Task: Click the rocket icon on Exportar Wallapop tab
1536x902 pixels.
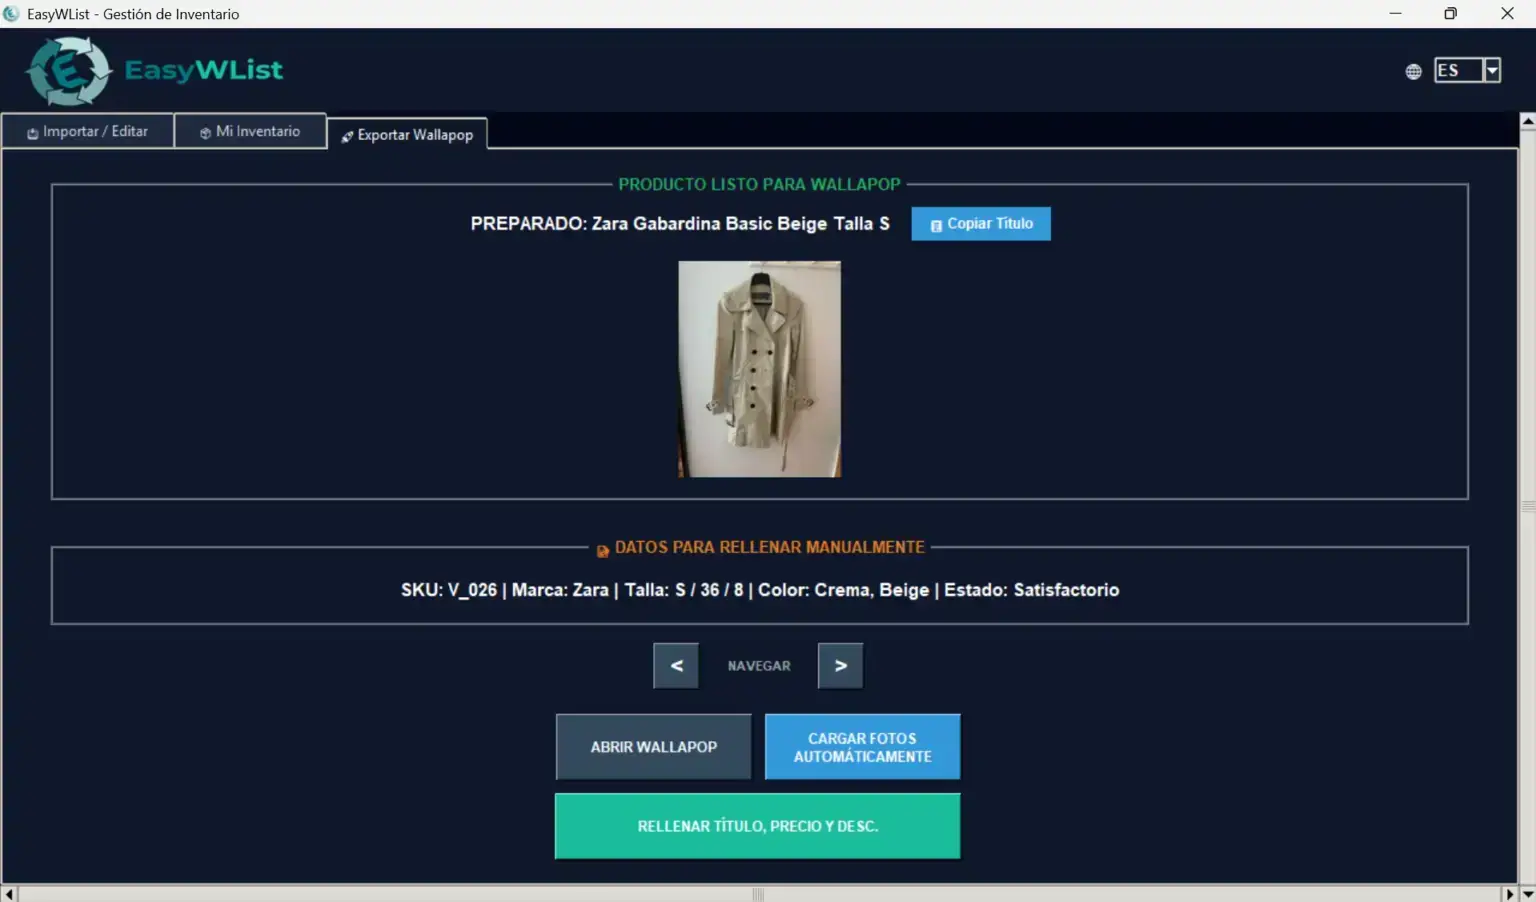Action: (347, 135)
